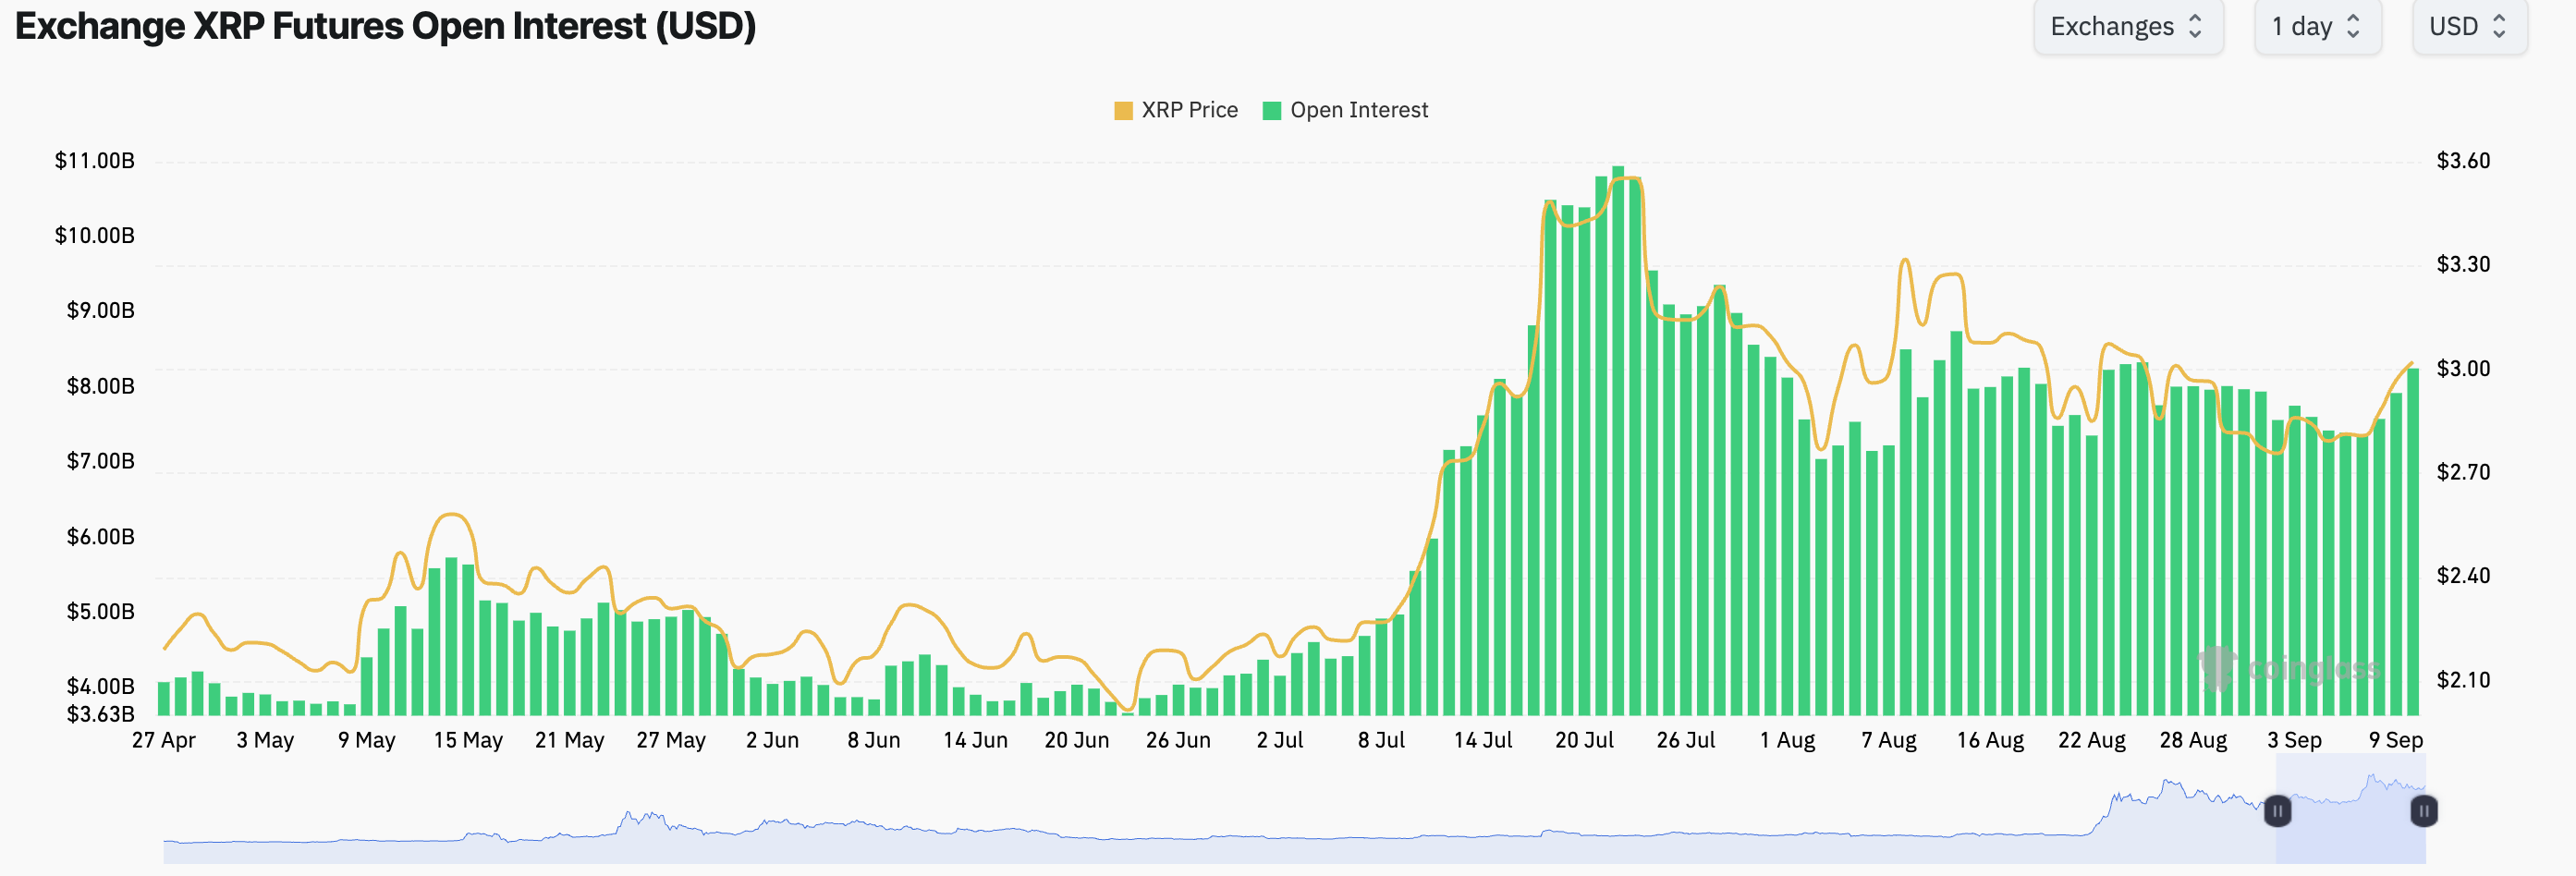Click the 15 May date label

pyautogui.click(x=468, y=741)
